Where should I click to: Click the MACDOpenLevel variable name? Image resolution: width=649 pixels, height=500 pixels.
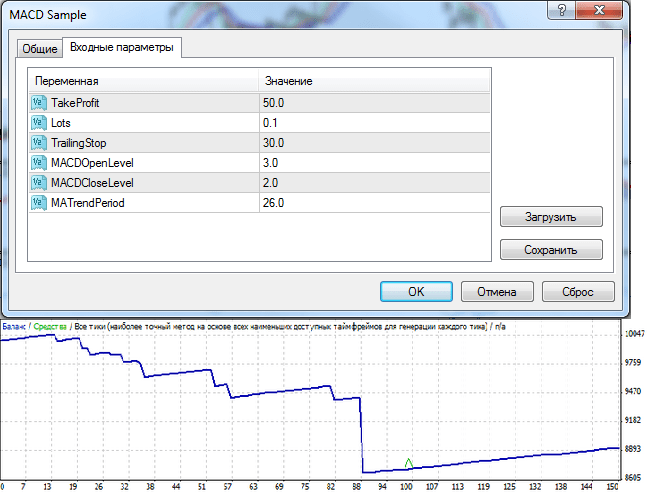click(x=92, y=163)
